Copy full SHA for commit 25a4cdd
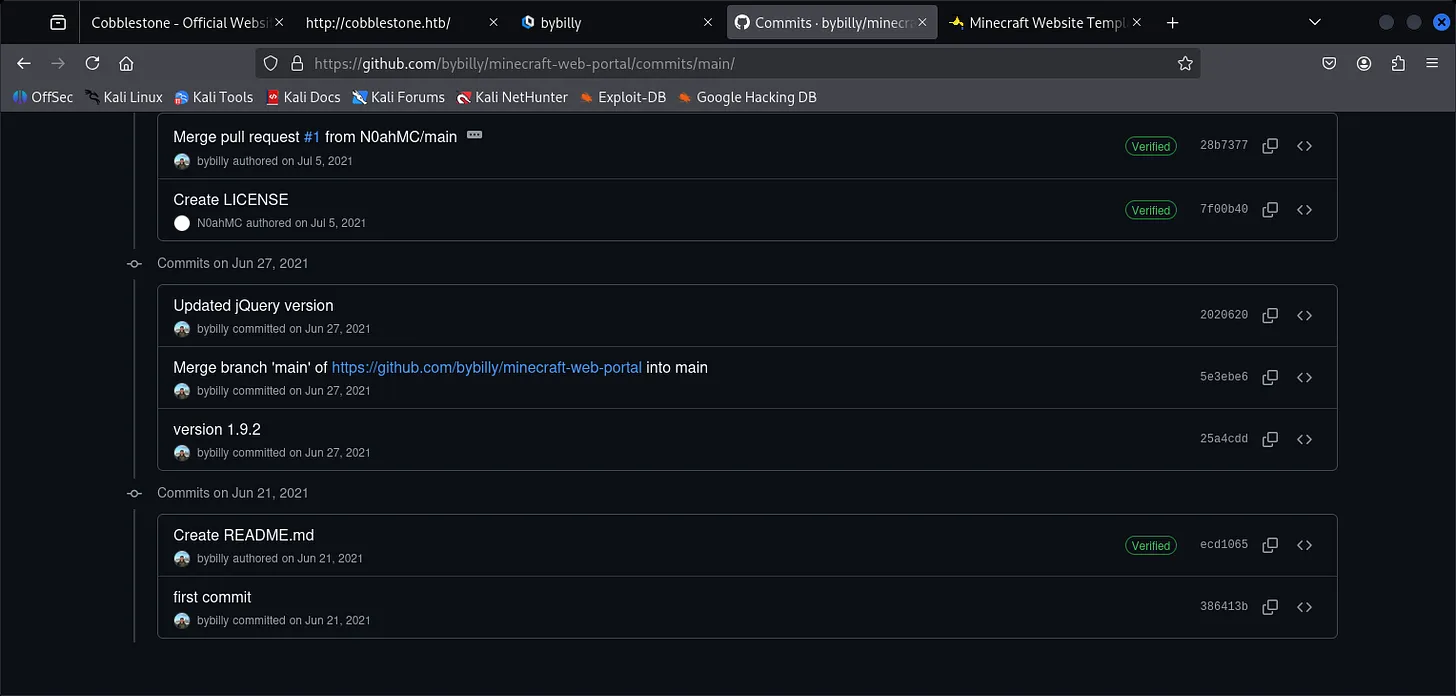 click(x=1270, y=439)
